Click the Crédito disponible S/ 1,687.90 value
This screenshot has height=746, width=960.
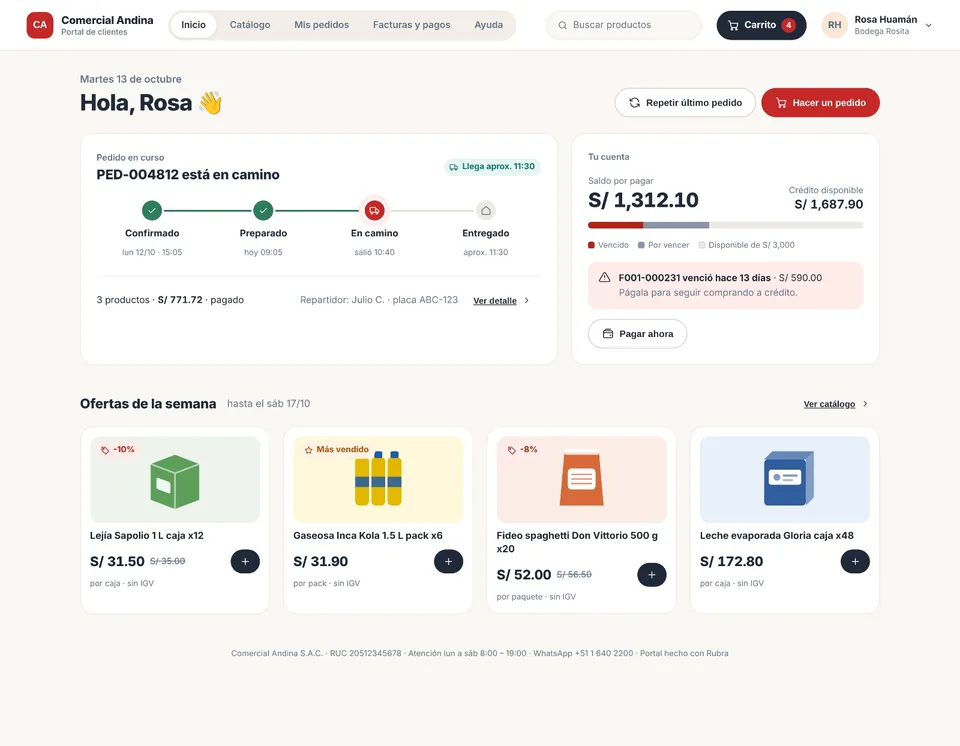click(x=828, y=205)
